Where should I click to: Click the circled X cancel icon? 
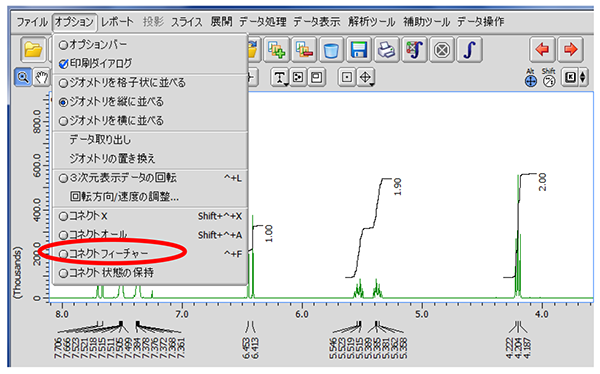[442, 50]
